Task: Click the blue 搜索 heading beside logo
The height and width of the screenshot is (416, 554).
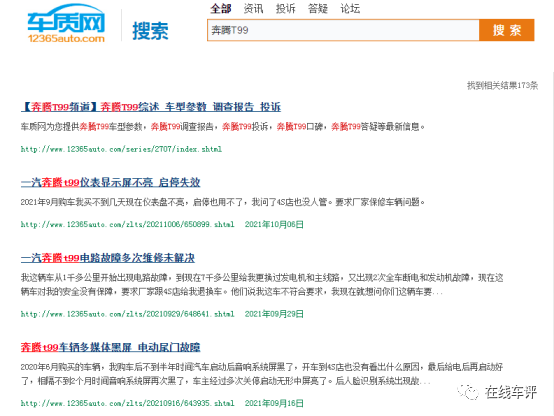Action: point(151,31)
